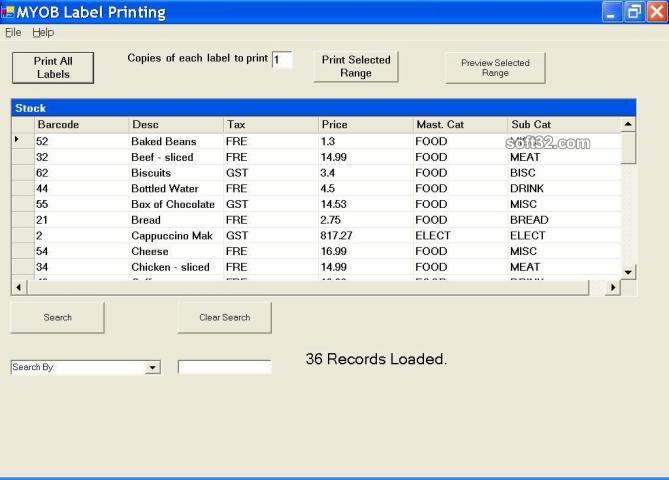Click ELECT master category cell
669x480 pixels.
[460, 236]
